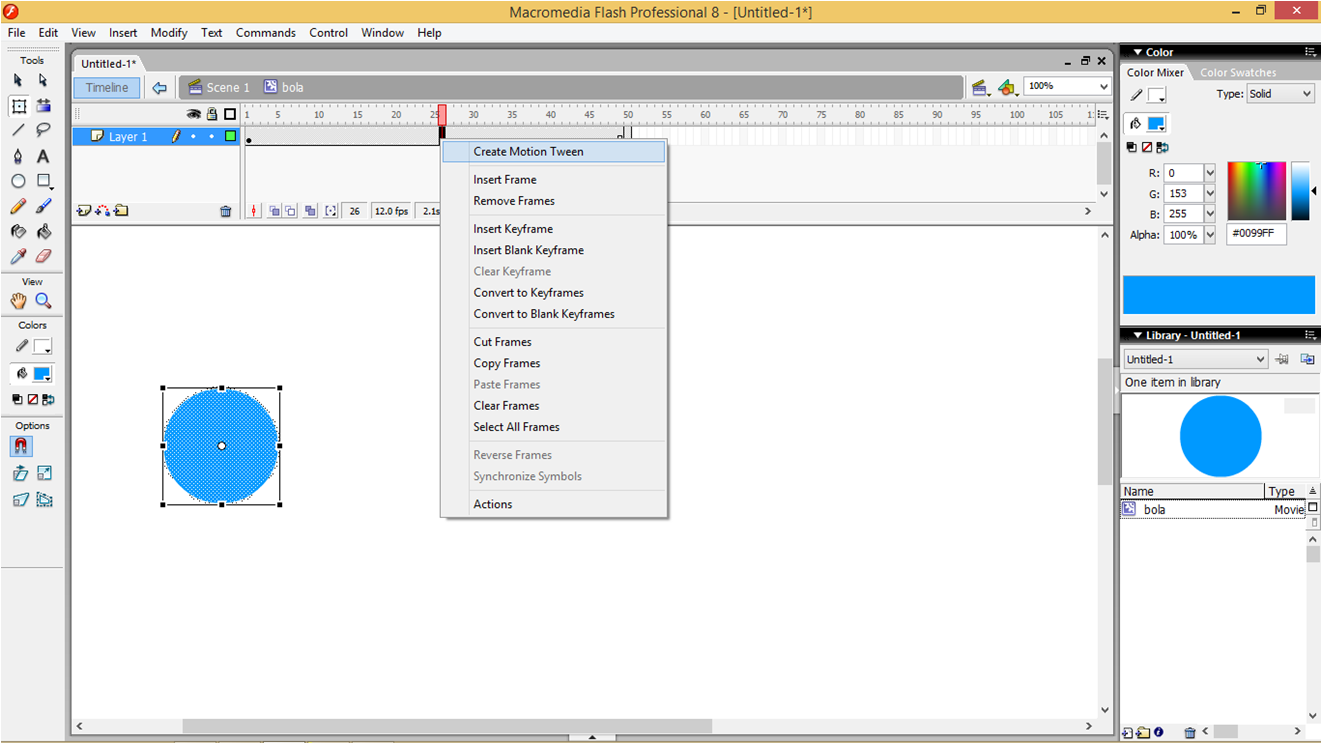
Task: Select the Selection arrow tool
Action: pos(18,80)
